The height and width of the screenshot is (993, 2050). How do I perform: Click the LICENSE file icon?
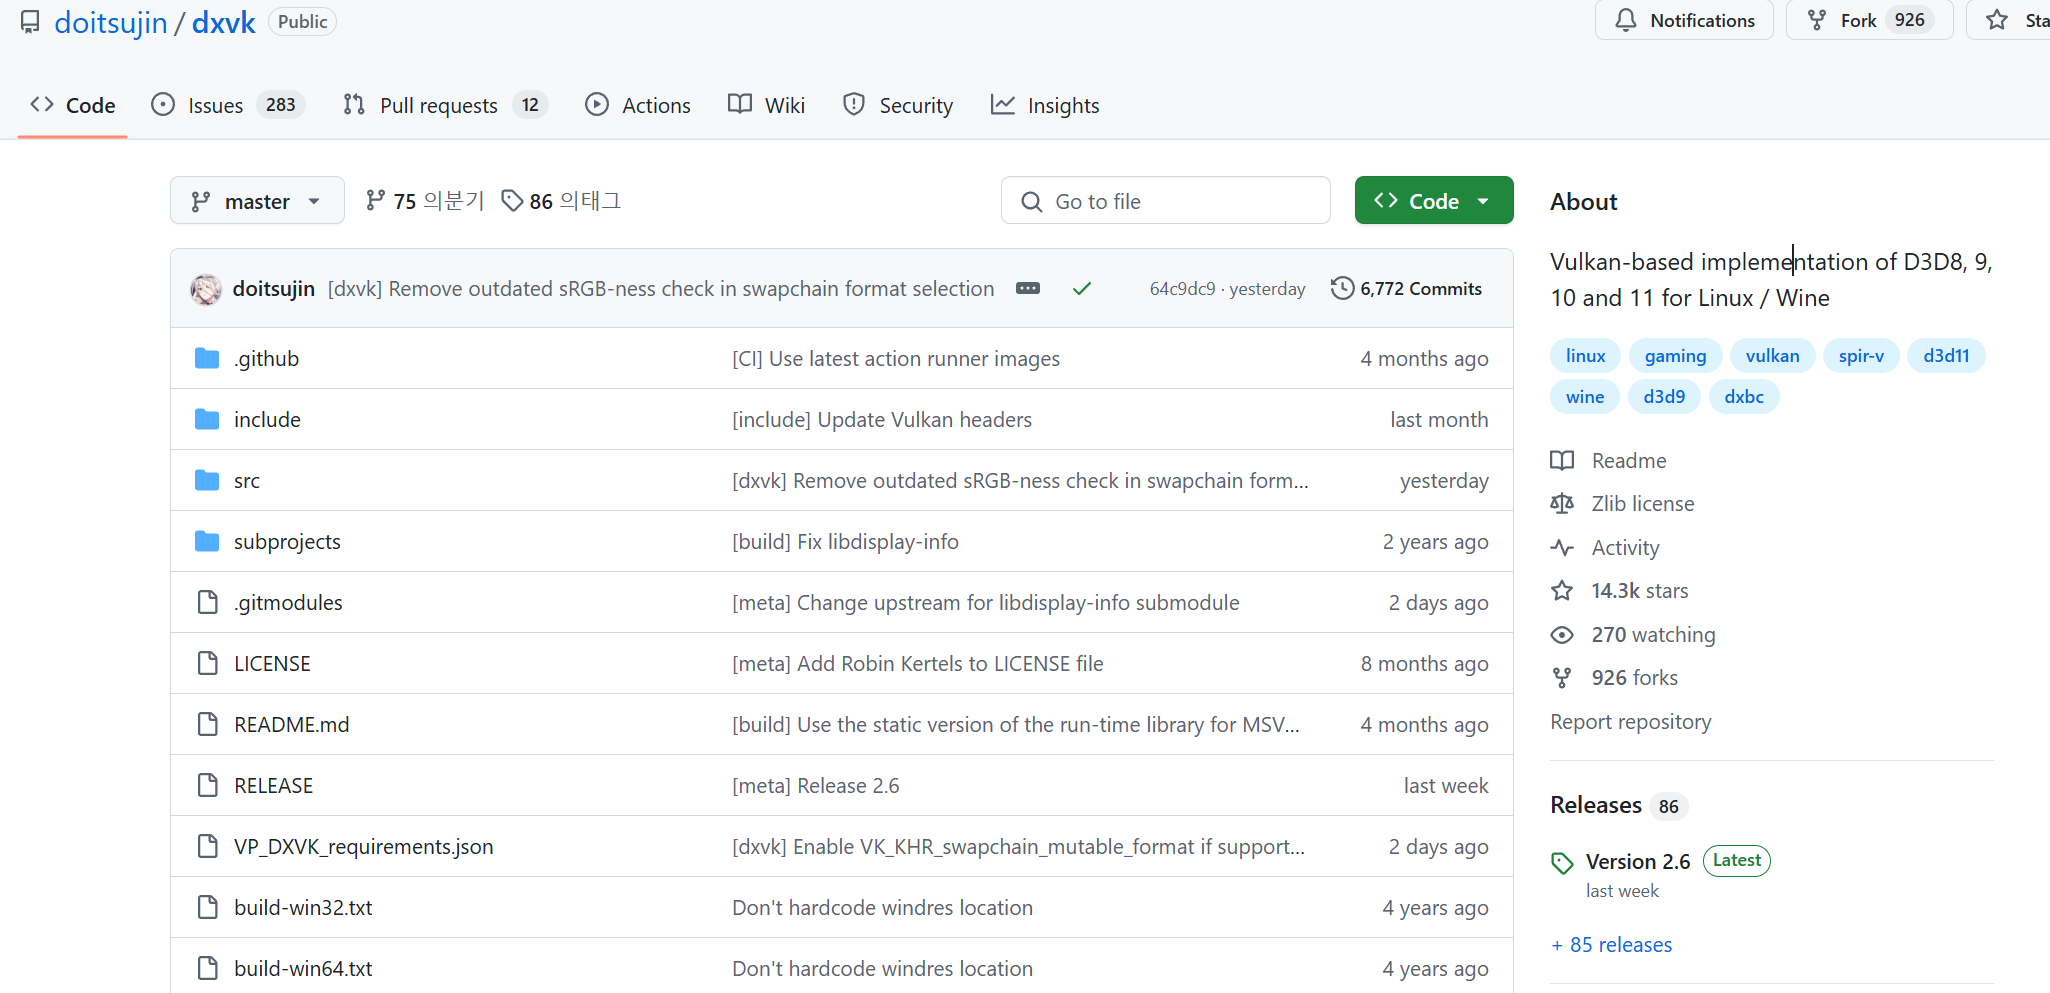click(x=207, y=663)
